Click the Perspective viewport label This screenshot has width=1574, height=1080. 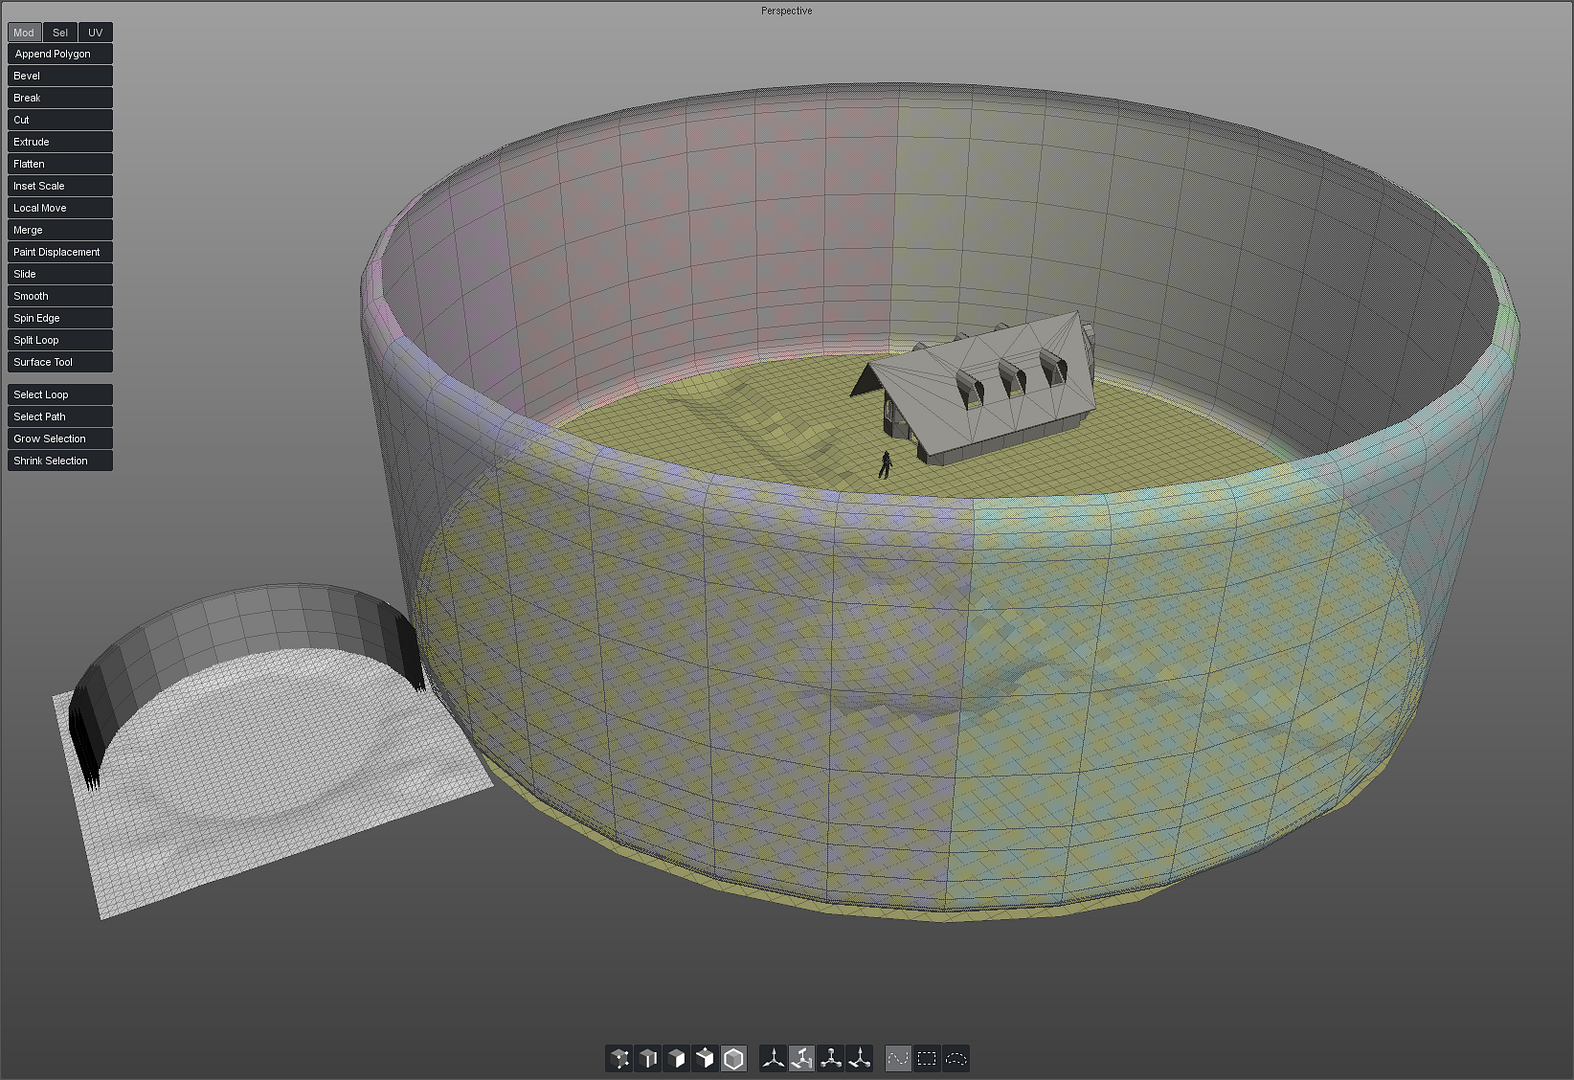click(787, 11)
